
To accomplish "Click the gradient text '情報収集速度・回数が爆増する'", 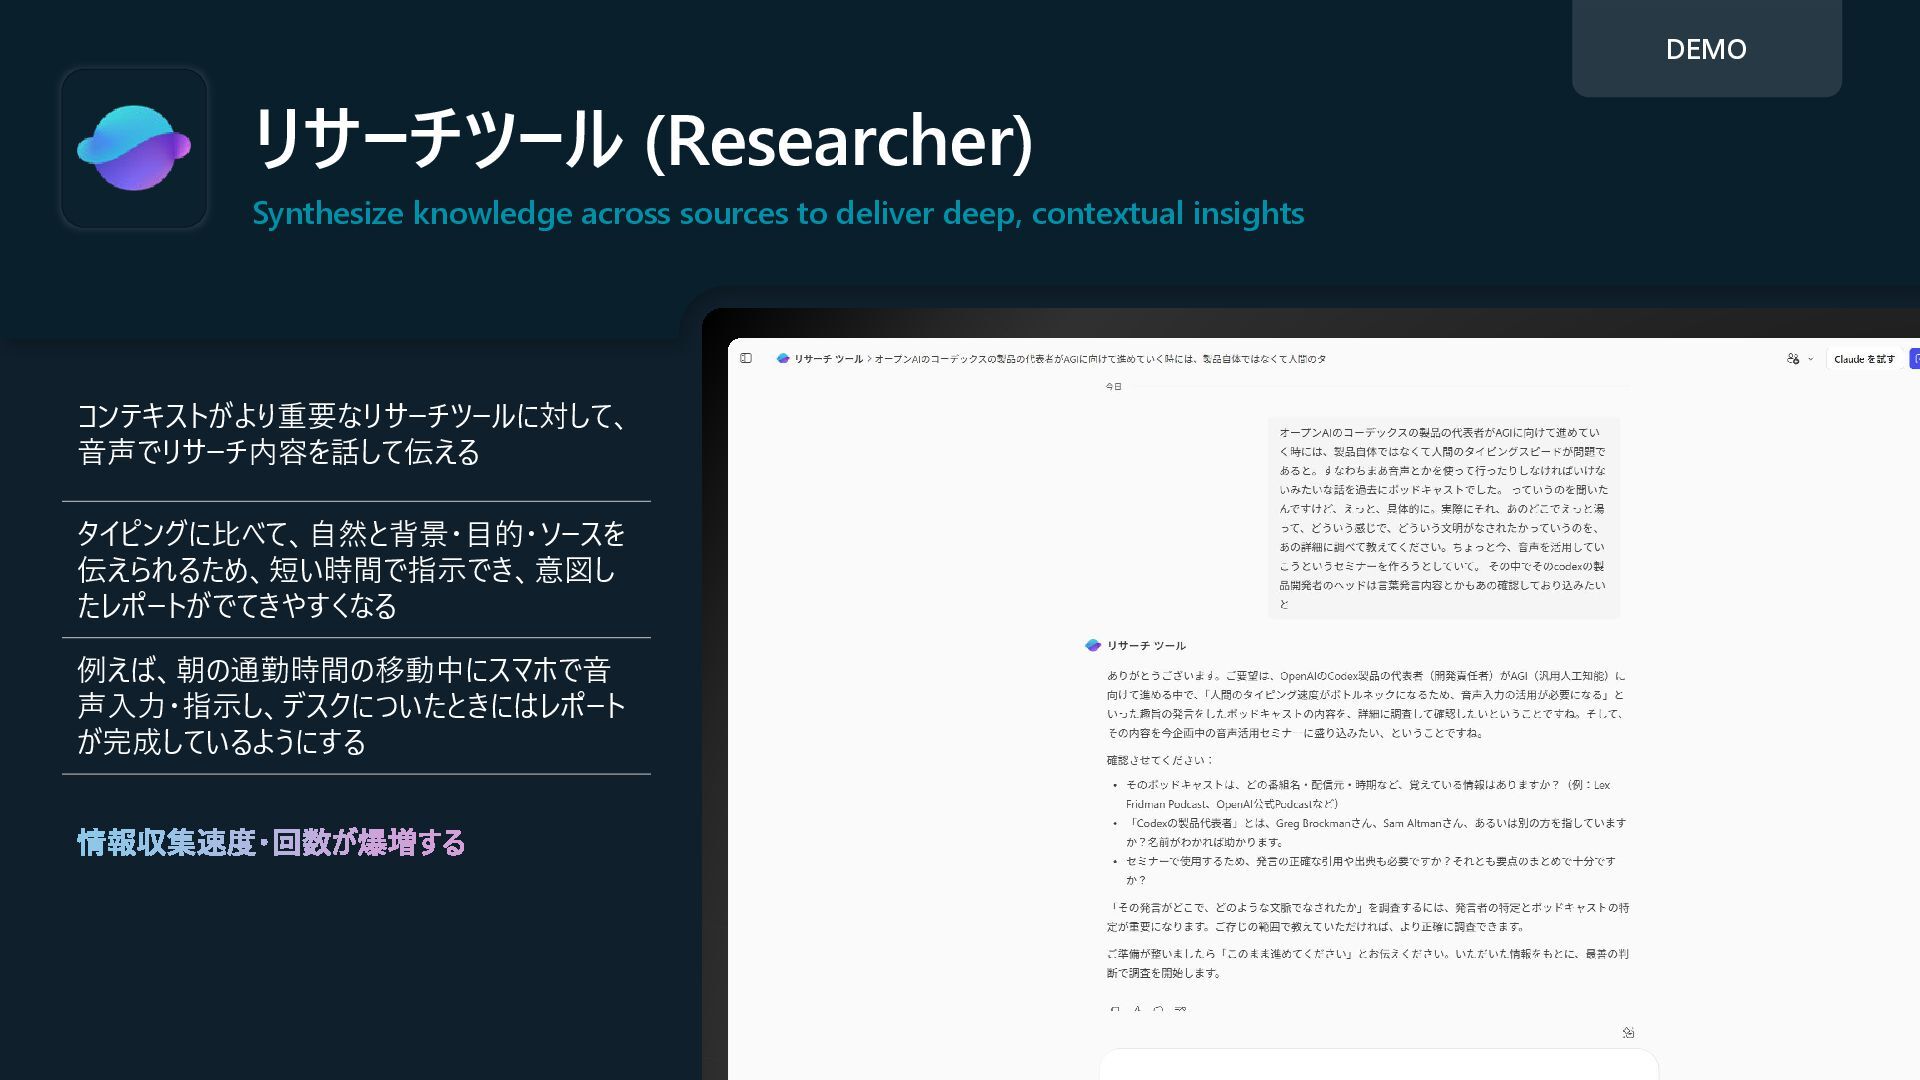I will pos(271,843).
